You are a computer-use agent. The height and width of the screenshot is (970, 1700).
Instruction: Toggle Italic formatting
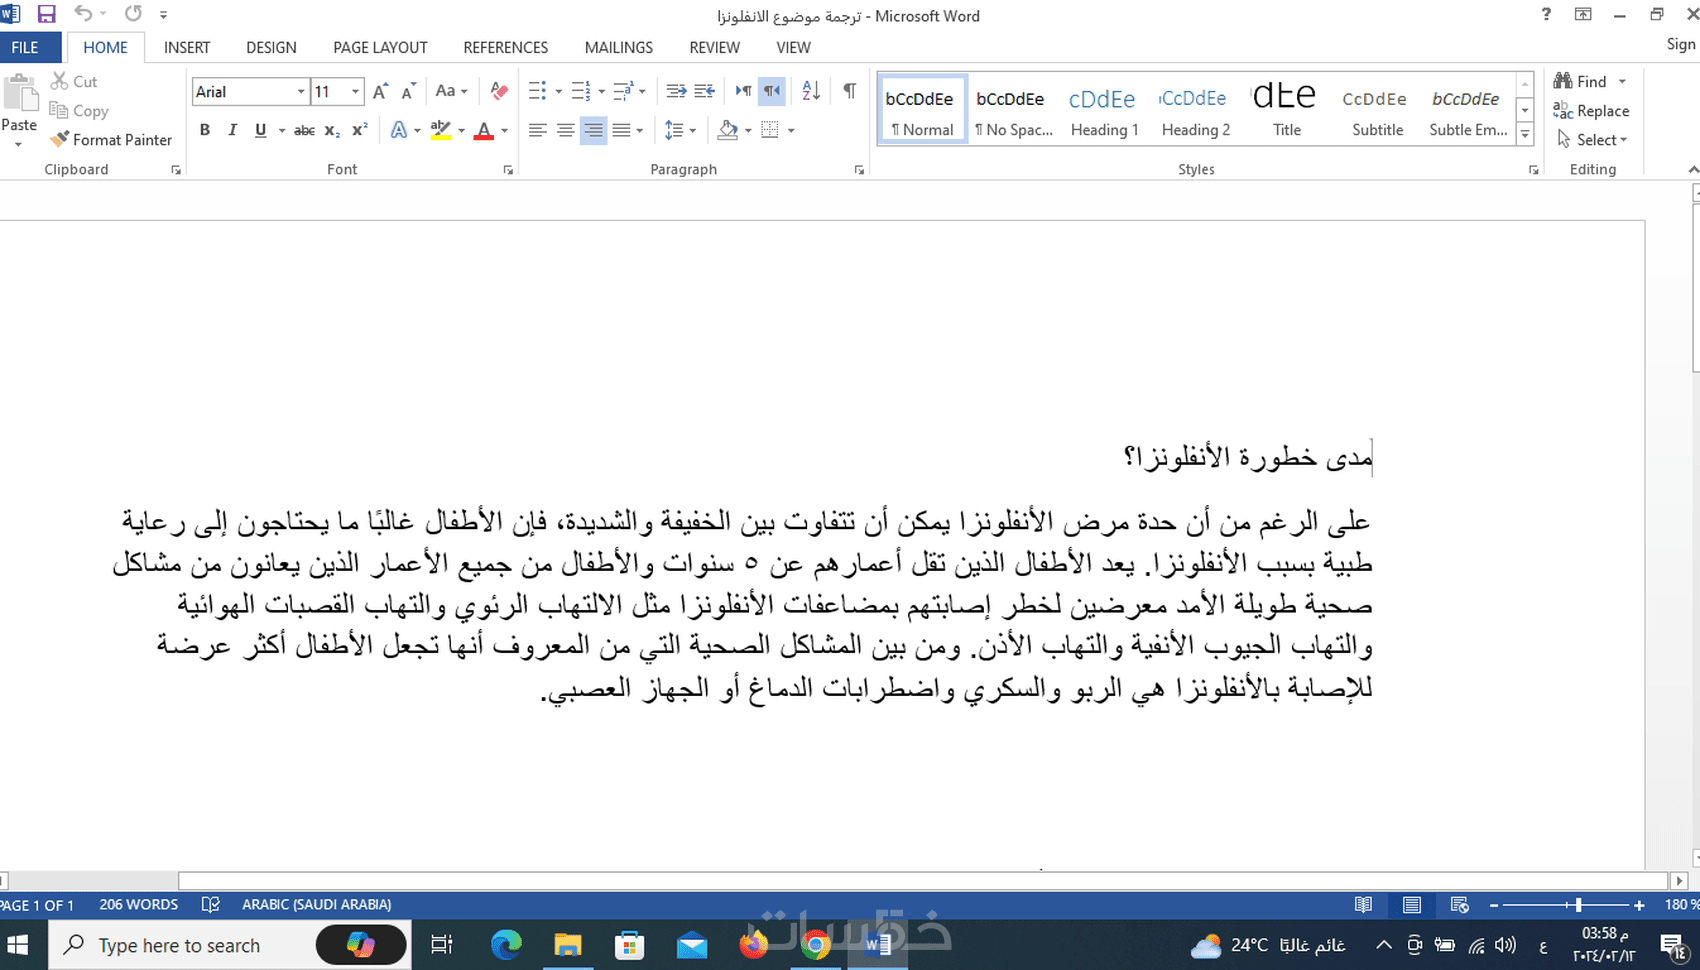coord(233,130)
